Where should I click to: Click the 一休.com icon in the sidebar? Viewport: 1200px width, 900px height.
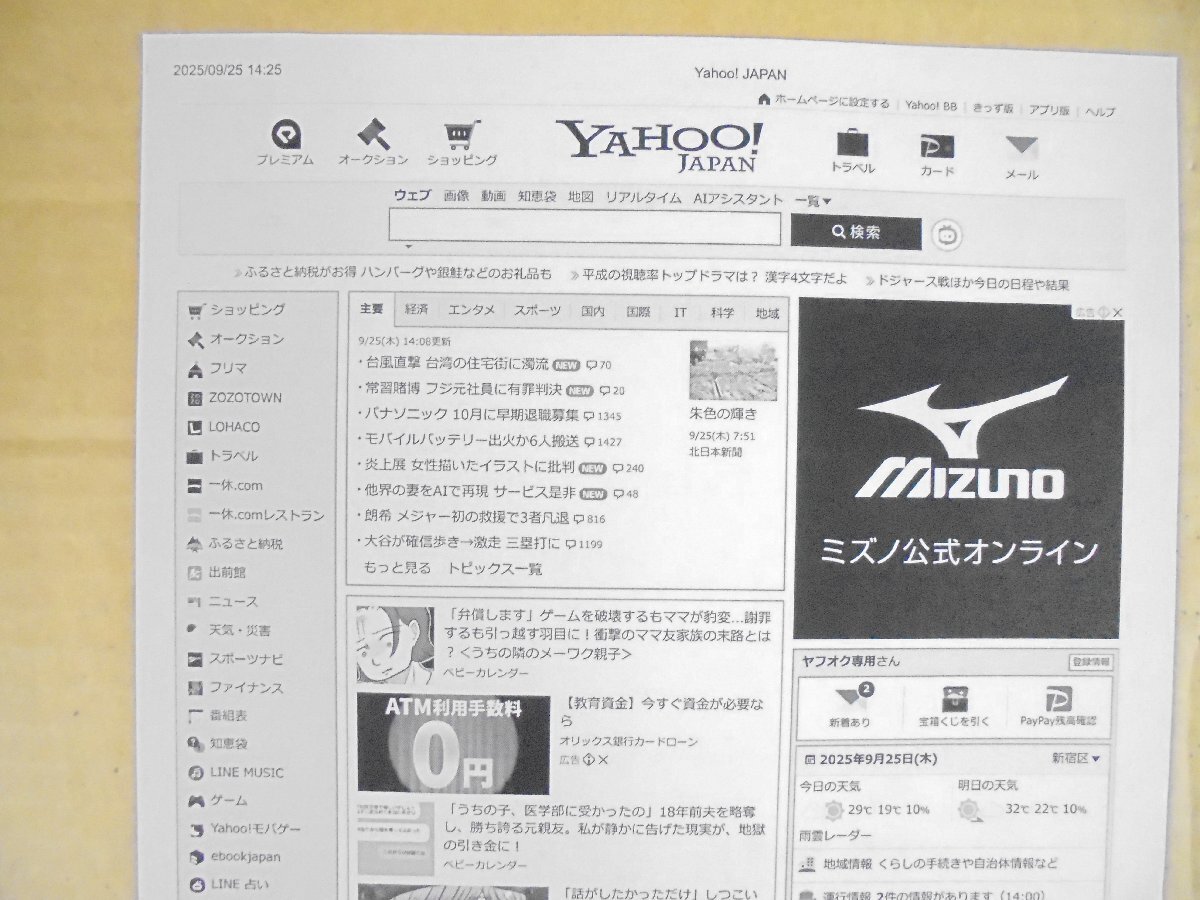[x=196, y=486]
